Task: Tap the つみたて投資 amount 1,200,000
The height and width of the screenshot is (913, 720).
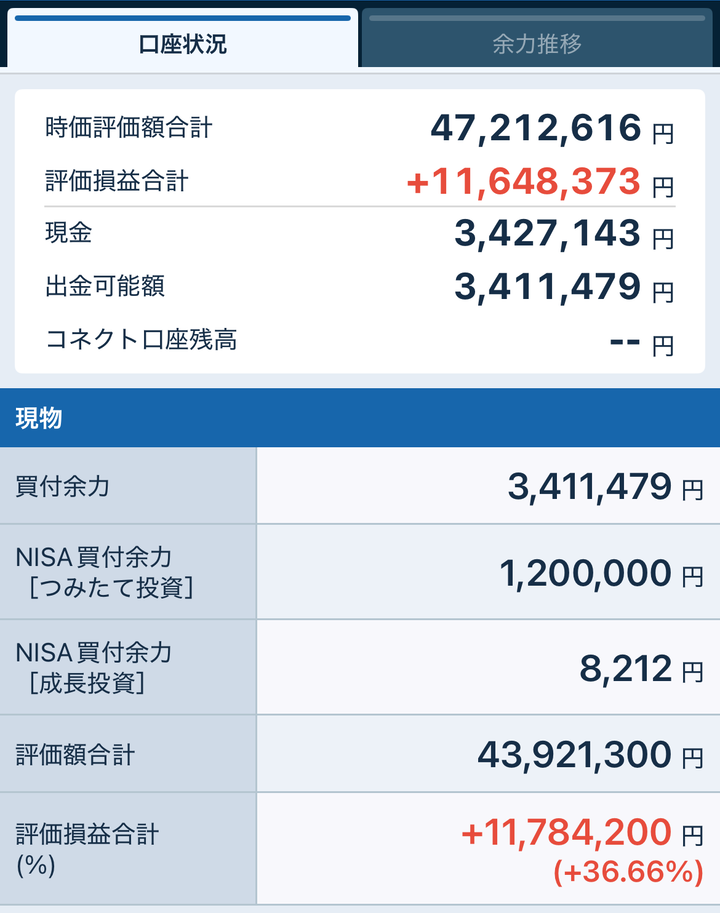Action: pos(585,573)
